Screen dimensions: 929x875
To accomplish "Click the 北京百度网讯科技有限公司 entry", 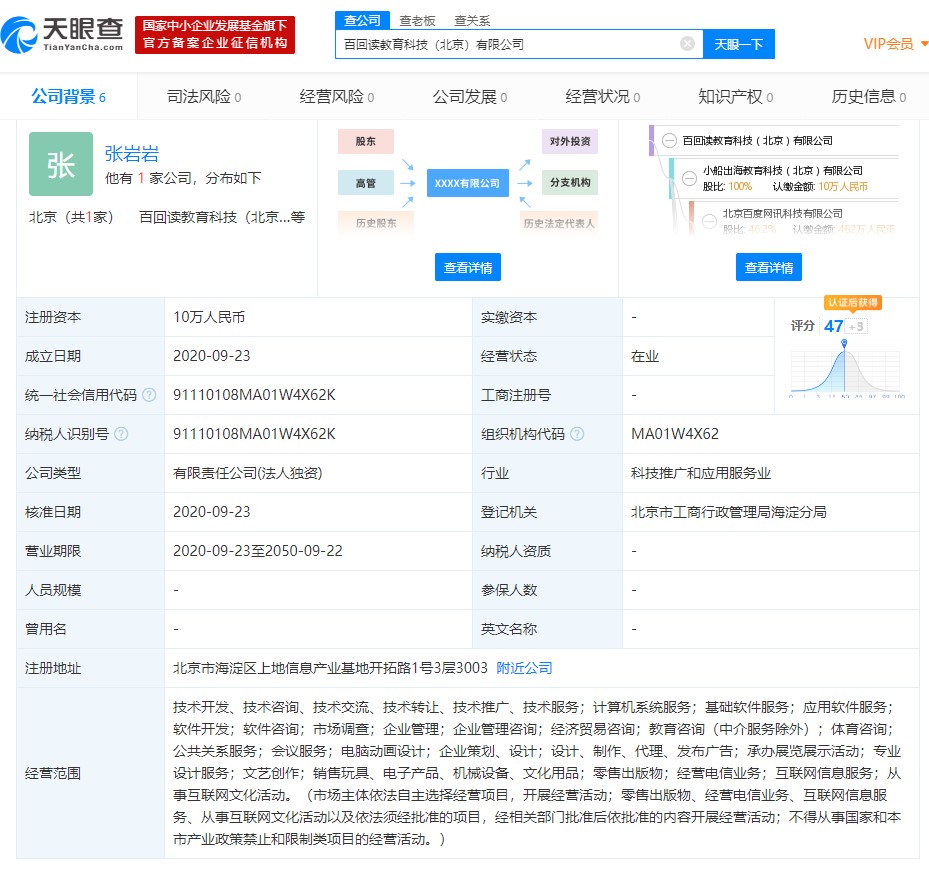I will [782, 213].
